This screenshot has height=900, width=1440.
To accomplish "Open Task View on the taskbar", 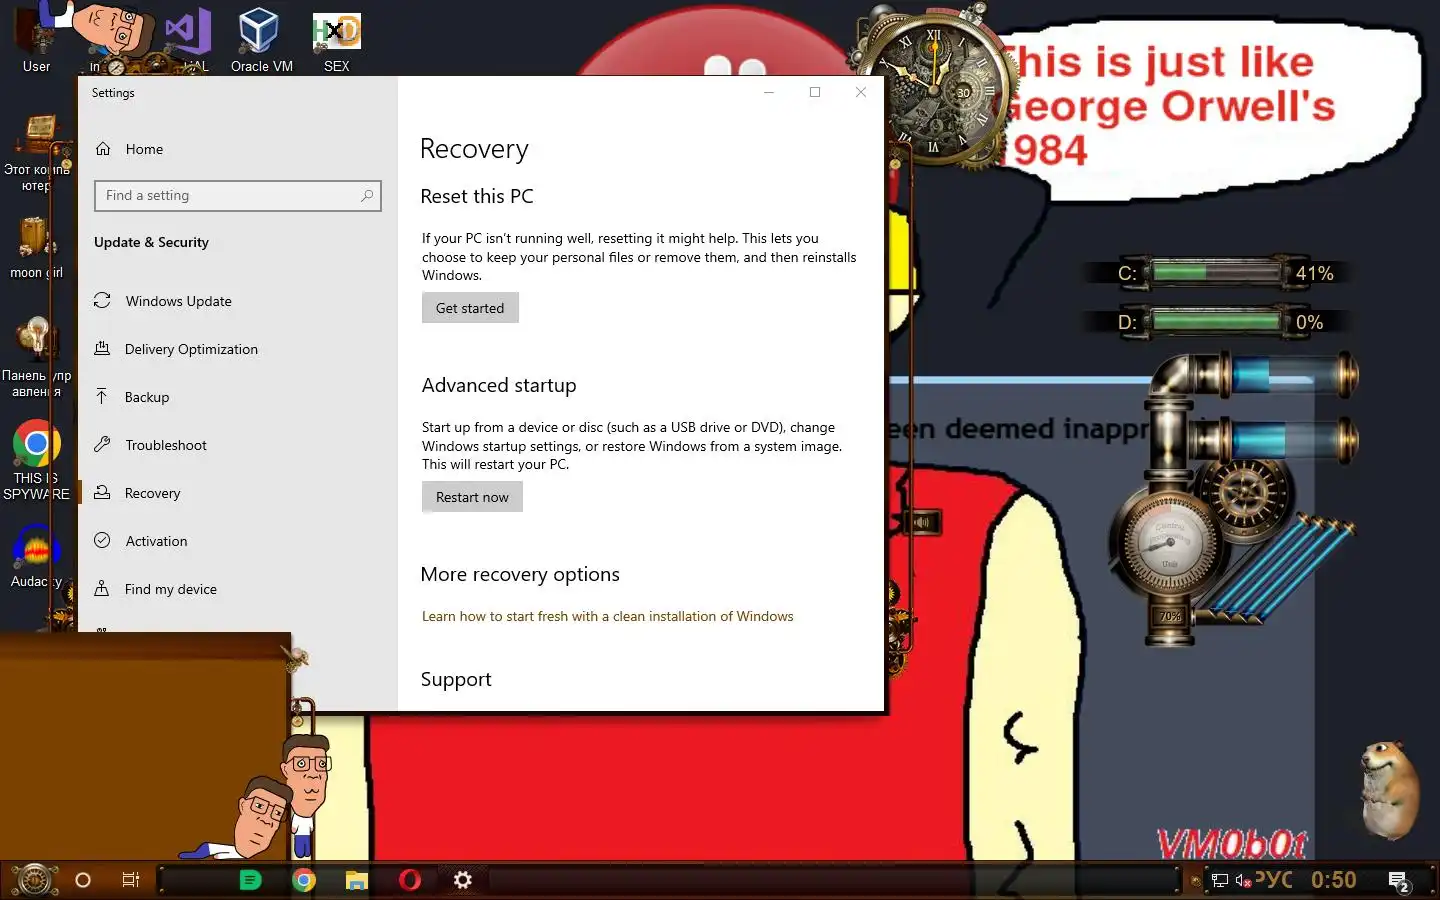I will click(131, 880).
